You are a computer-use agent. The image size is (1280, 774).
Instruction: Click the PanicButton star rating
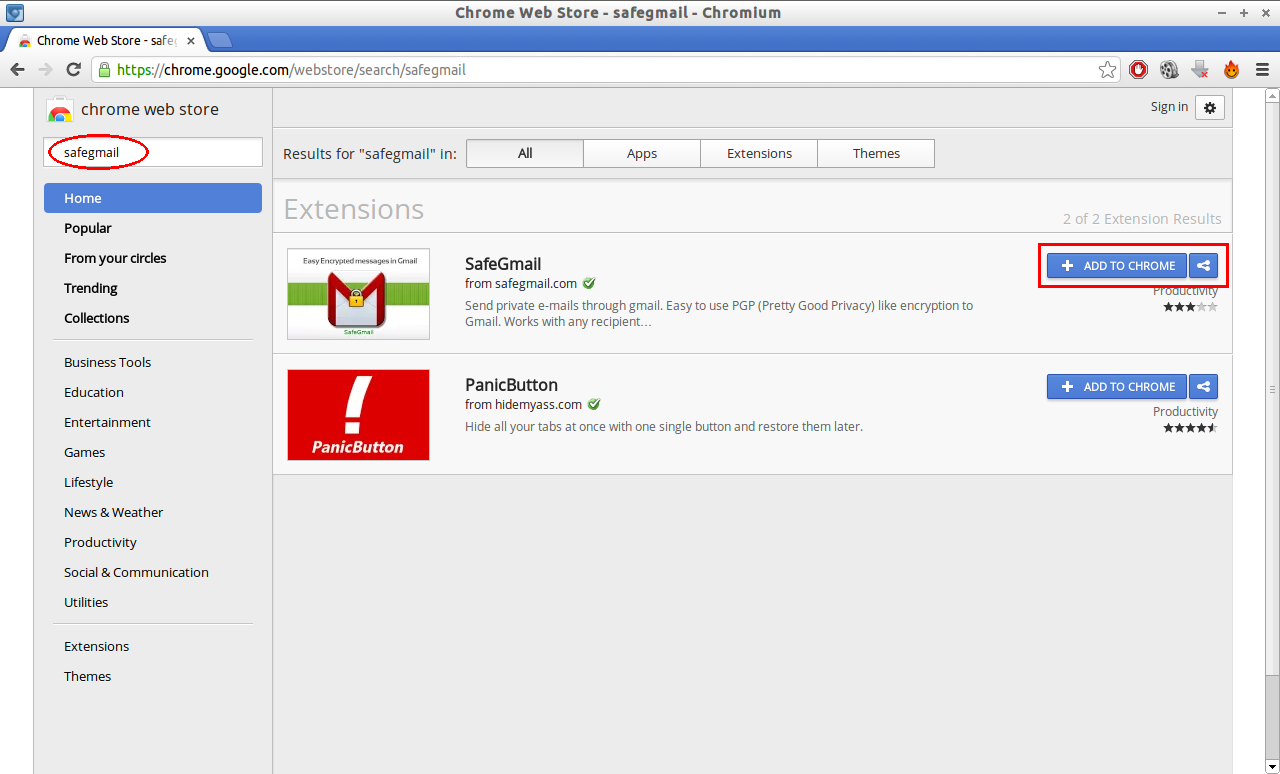coord(1190,428)
